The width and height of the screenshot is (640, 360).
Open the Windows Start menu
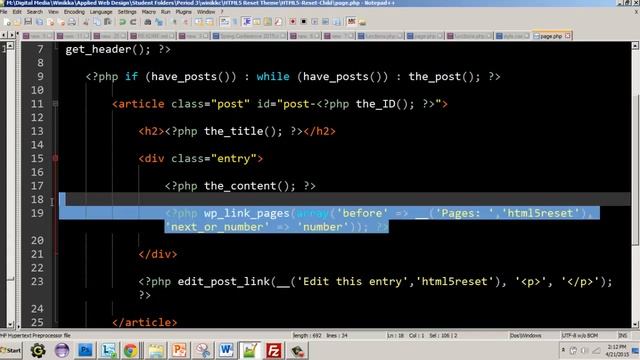[x=11, y=350]
